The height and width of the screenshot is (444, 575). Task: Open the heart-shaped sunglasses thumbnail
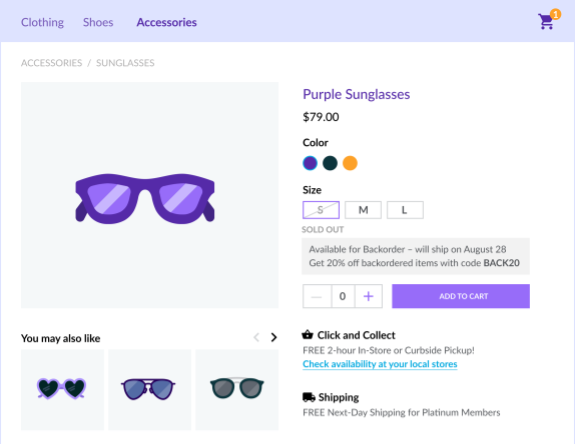(x=62, y=389)
